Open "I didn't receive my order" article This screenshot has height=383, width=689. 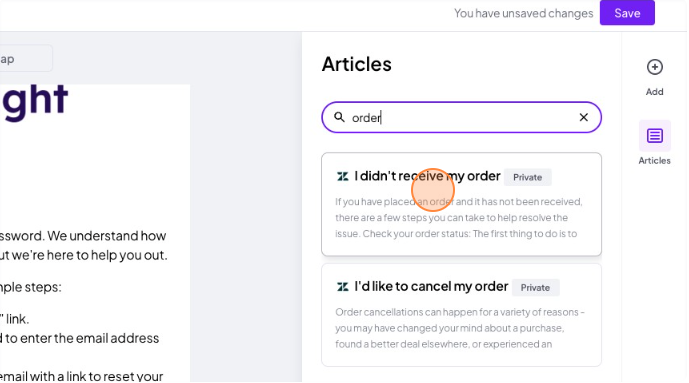tap(427, 176)
